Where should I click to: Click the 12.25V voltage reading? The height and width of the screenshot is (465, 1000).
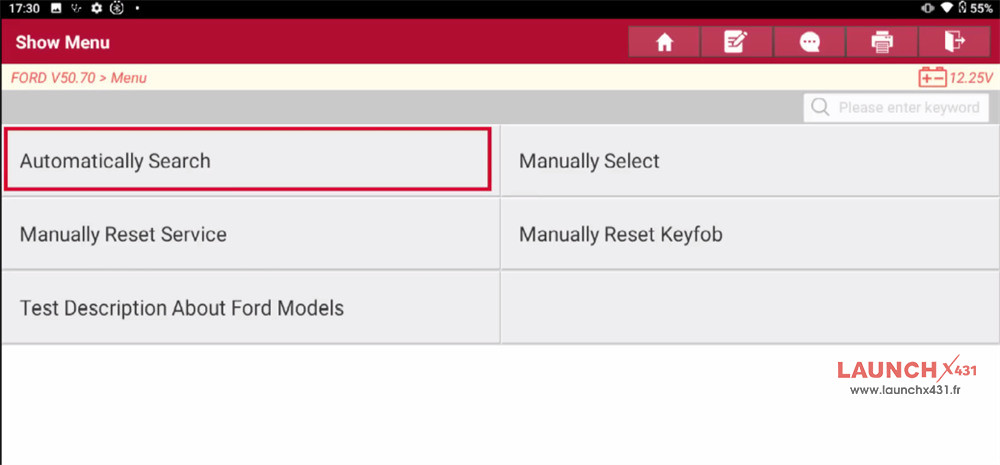tap(971, 78)
